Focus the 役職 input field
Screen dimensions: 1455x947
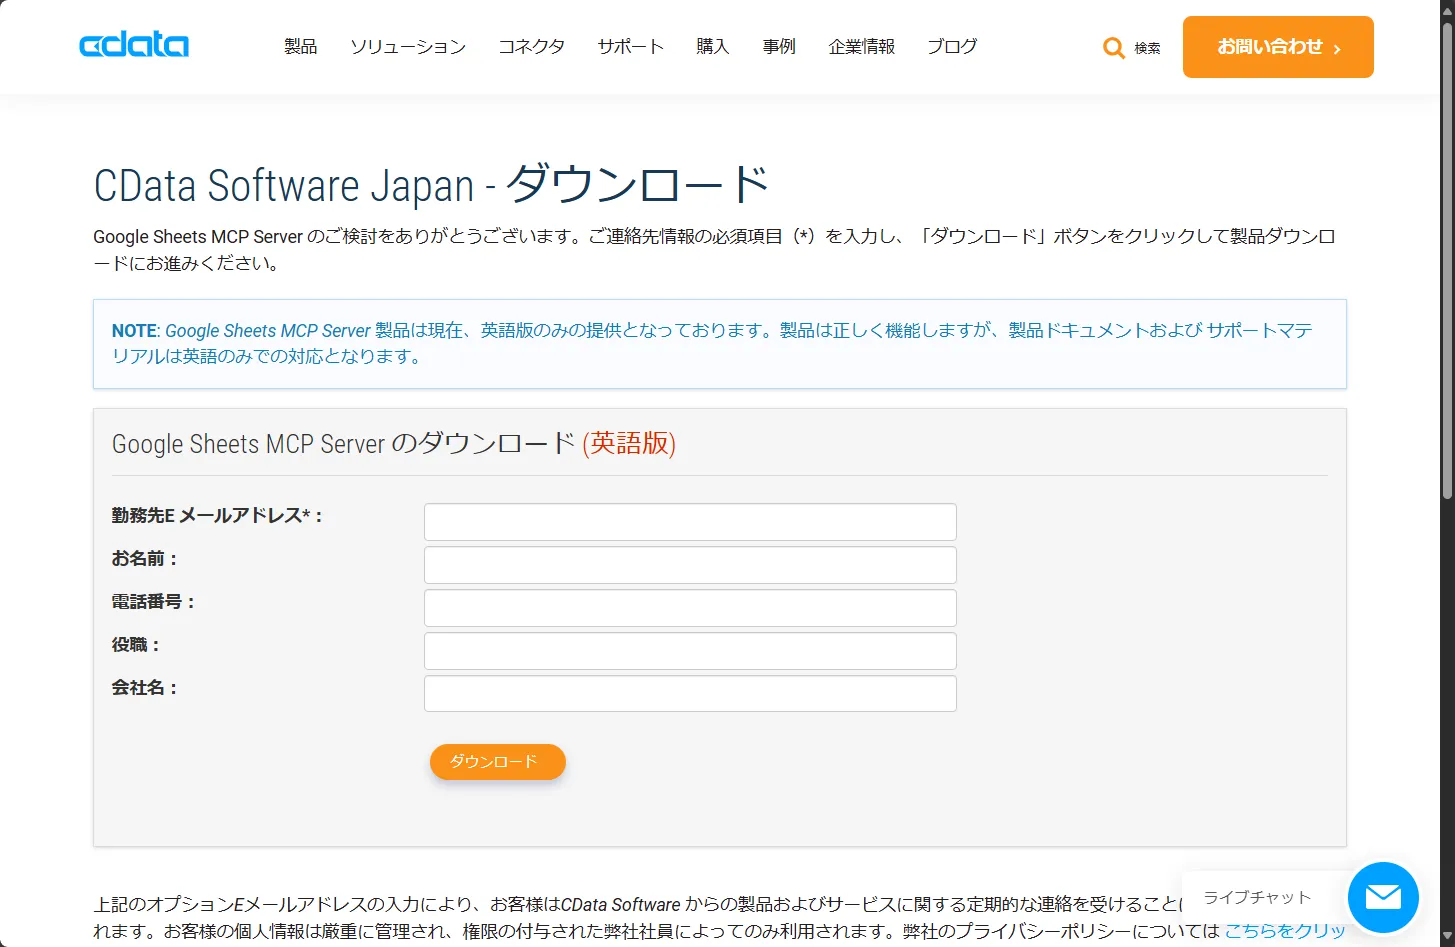pos(690,651)
